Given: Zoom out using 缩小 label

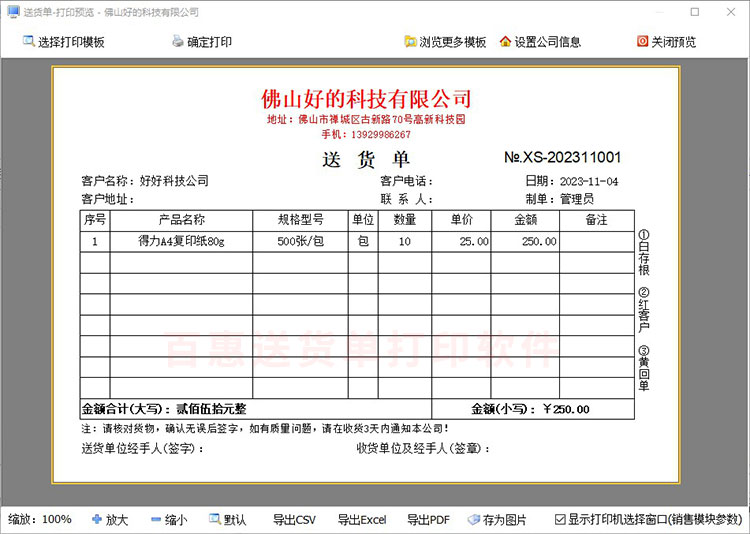Looking at the screenshot, I should coord(176,520).
